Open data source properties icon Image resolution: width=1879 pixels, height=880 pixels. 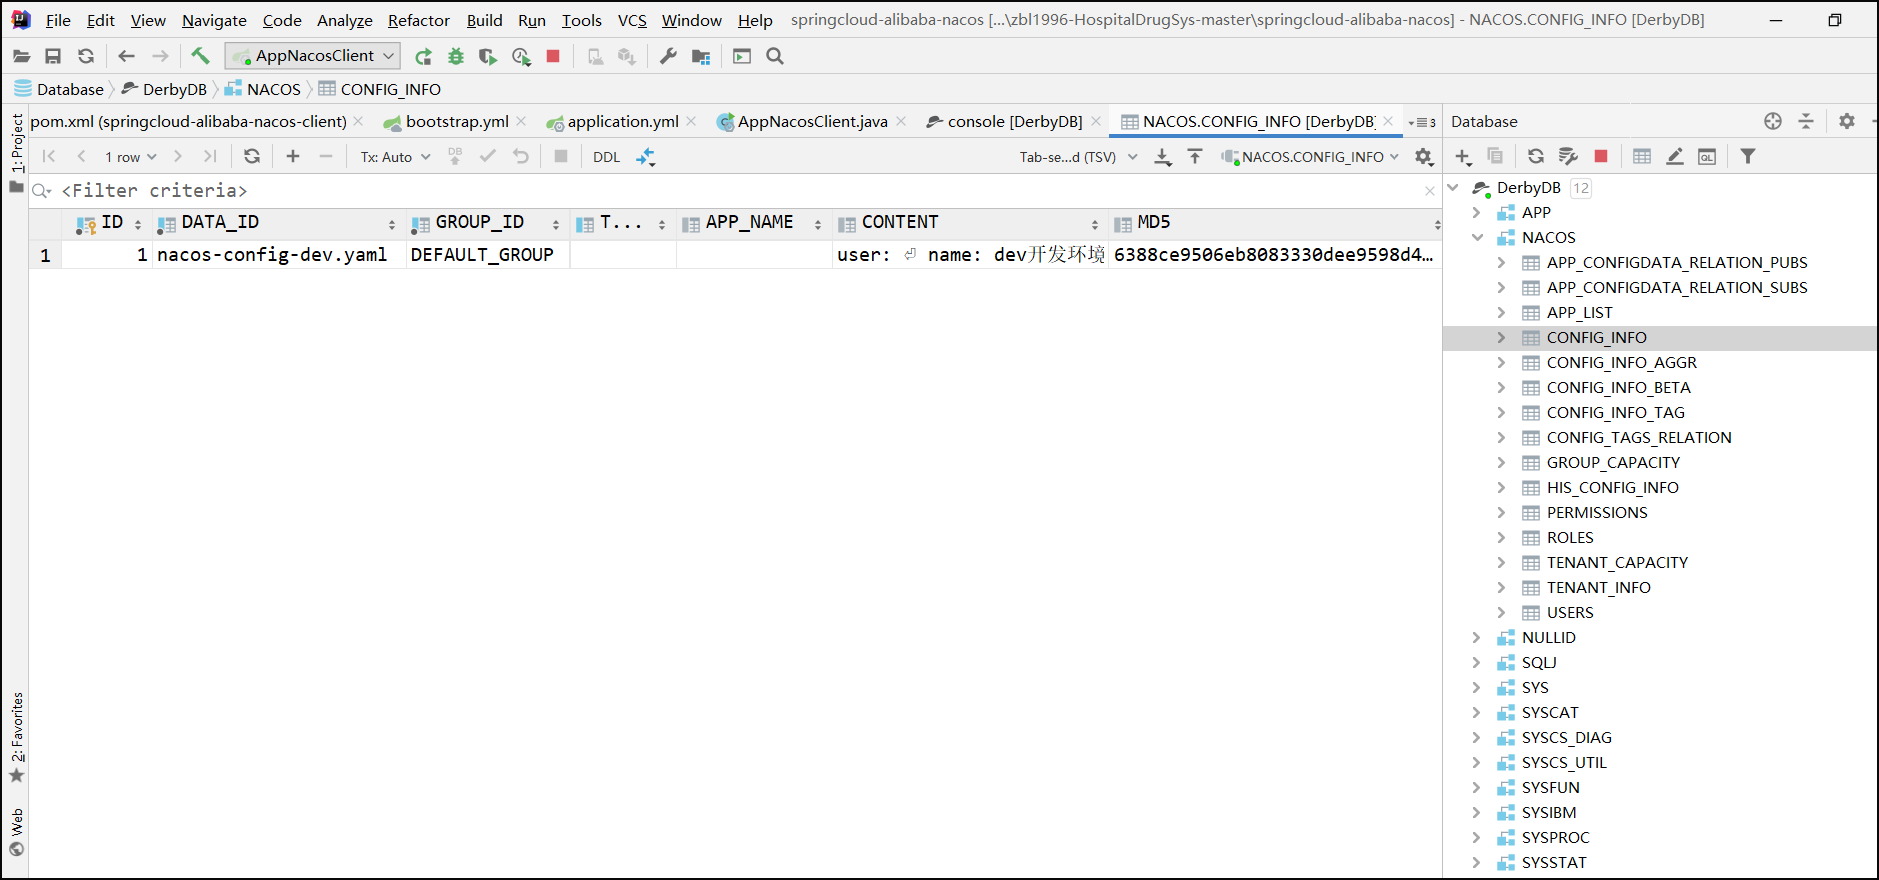click(x=1568, y=156)
